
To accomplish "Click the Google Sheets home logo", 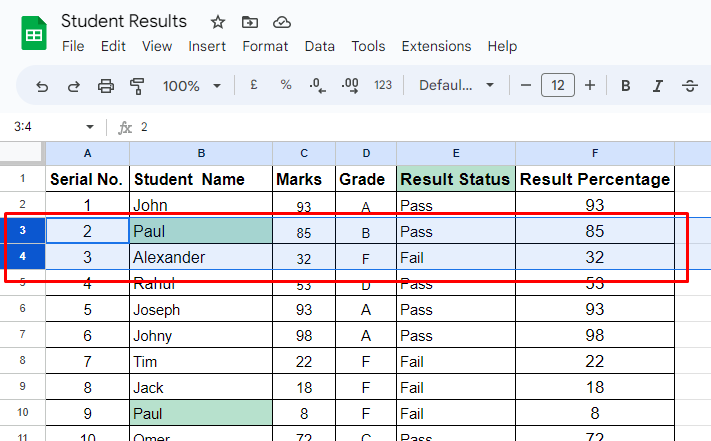I will (34, 33).
